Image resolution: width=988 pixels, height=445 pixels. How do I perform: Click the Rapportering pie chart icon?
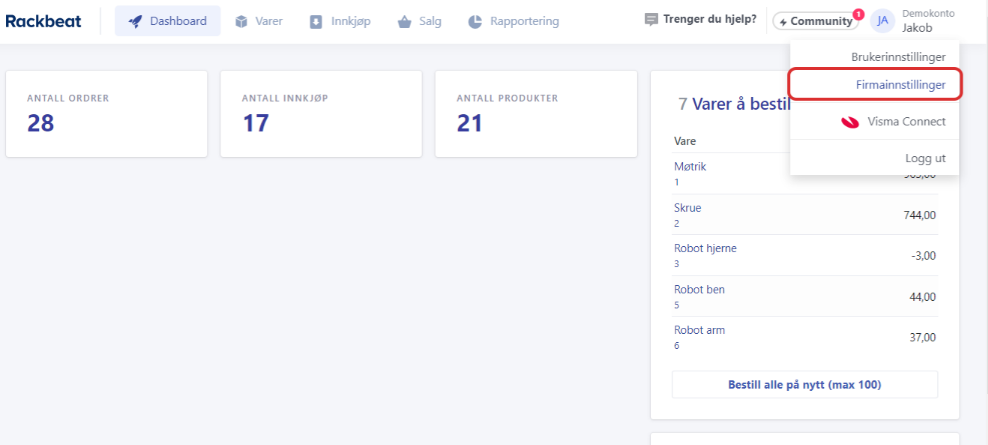coord(475,21)
